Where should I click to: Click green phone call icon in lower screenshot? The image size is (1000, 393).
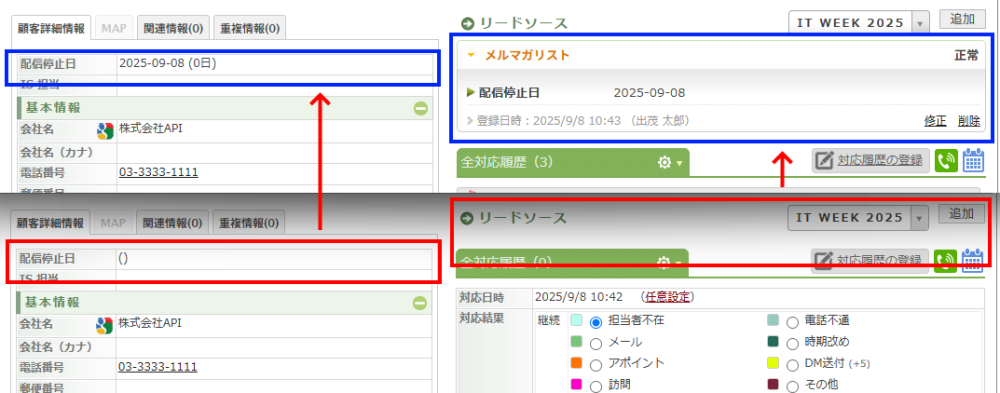(946, 260)
